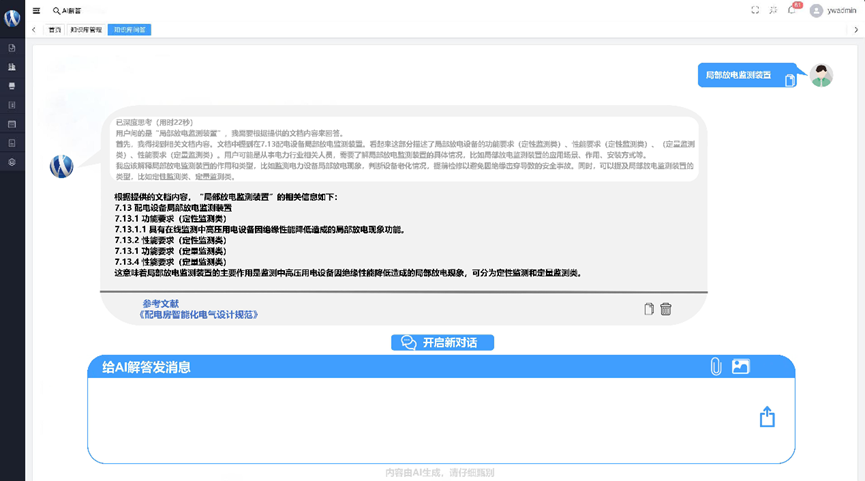Screen dimensions: 865x481
Task: Copy the AI answer using copy icon
Action: (x=649, y=309)
